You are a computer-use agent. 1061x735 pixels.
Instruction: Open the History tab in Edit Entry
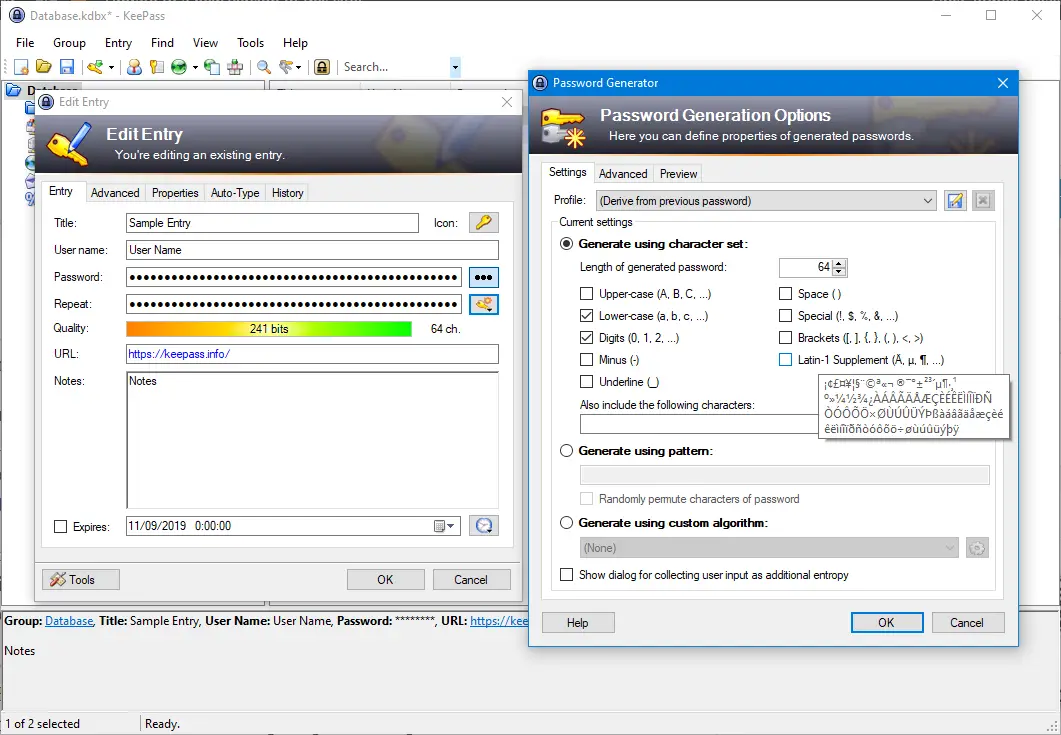[288, 193]
